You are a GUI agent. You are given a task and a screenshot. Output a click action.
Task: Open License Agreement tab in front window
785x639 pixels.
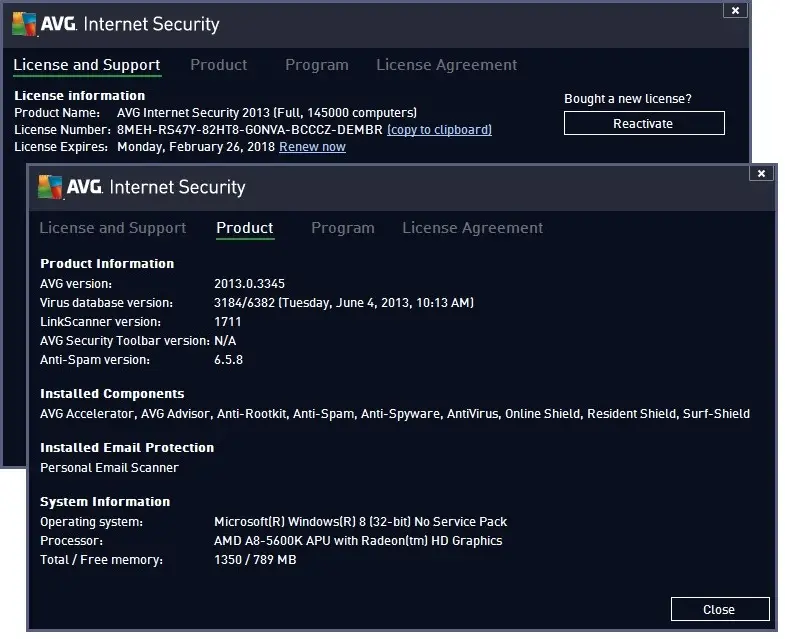472,228
